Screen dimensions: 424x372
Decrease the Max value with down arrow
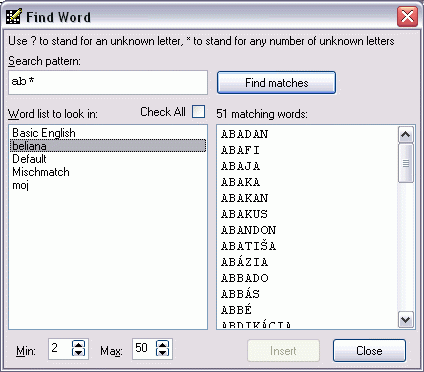(x=162, y=353)
